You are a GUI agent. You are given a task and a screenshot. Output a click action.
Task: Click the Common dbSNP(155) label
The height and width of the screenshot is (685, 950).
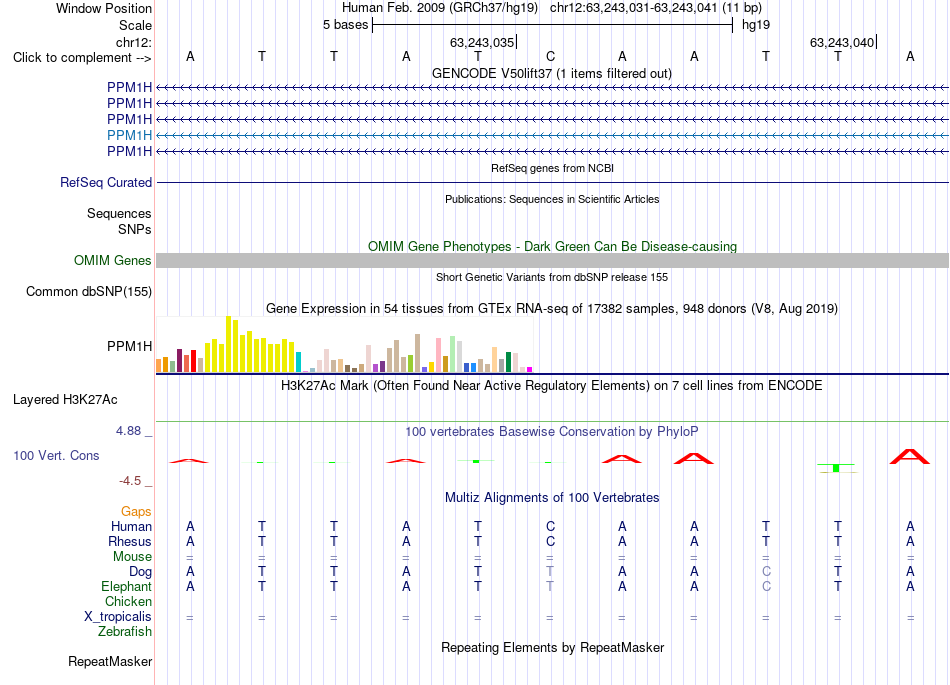tap(88, 291)
